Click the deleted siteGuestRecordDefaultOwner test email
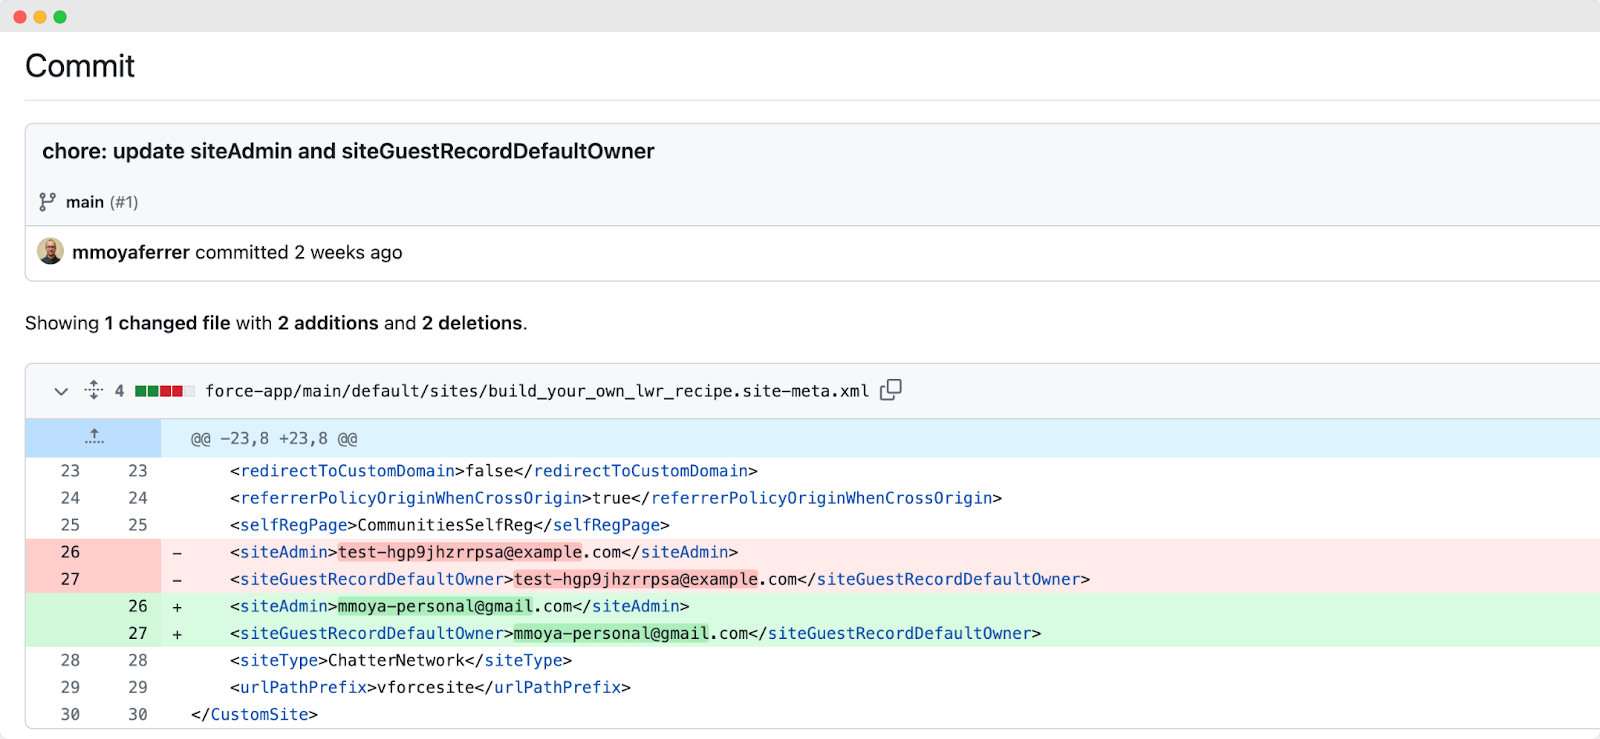 (x=655, y=579)
